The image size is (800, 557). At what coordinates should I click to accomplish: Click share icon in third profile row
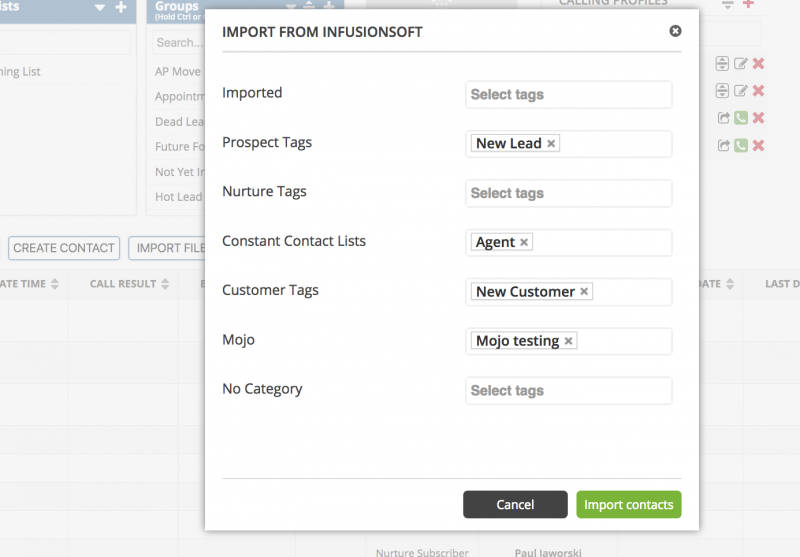[x=723, y=118]
